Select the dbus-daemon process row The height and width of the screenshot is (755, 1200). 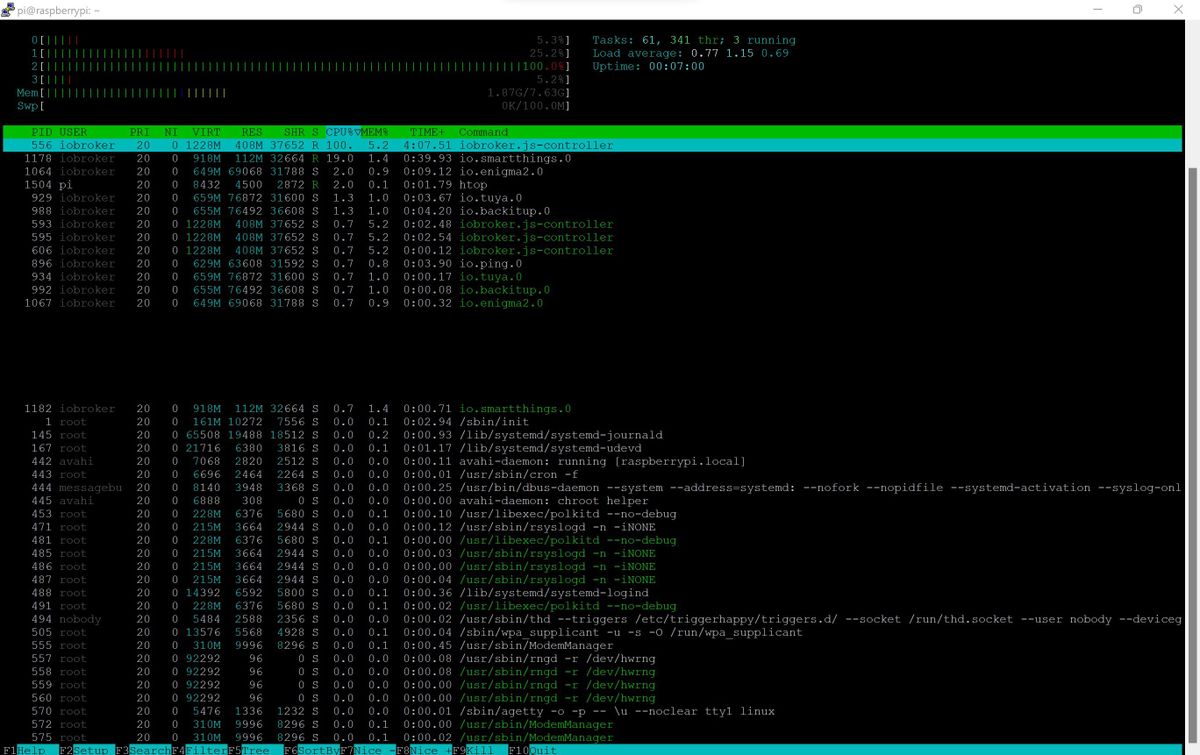pyautogui.click(x=592, y=487)
